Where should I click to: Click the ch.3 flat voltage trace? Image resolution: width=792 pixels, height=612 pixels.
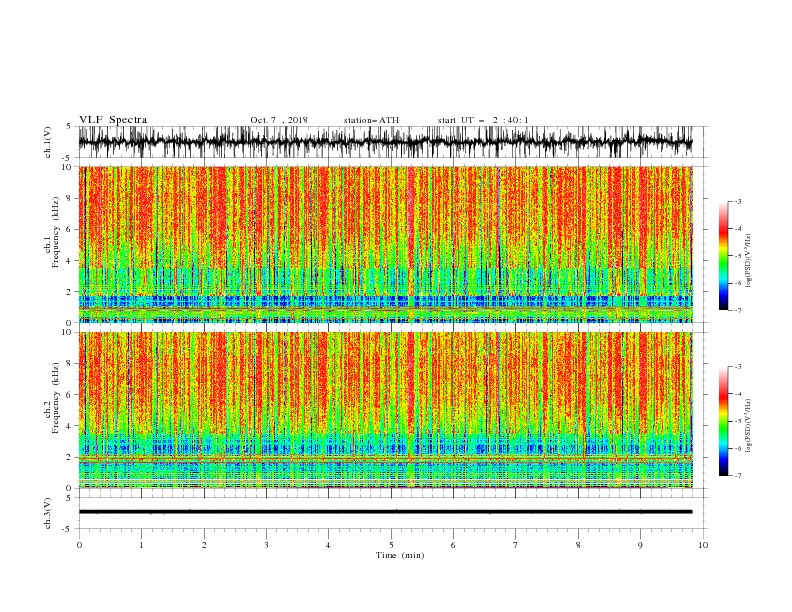[x=385, y=512]
